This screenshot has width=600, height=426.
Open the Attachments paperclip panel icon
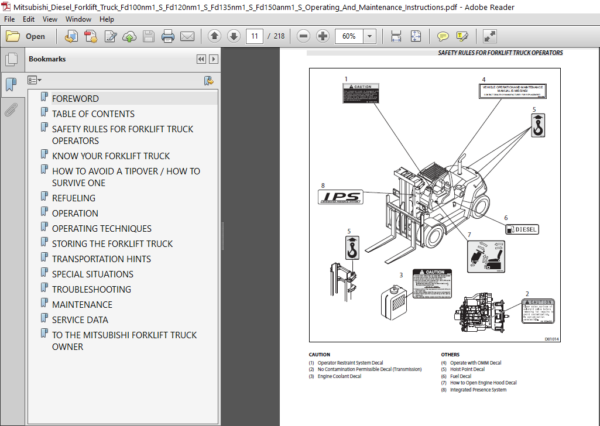coord(11,109)
